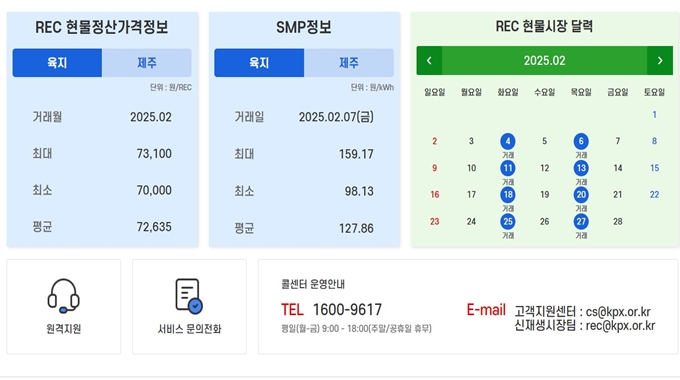Select 육지 tab in SMP정보 panel
The width and height of the screenshot is (680, 380).
click(259, 63)
